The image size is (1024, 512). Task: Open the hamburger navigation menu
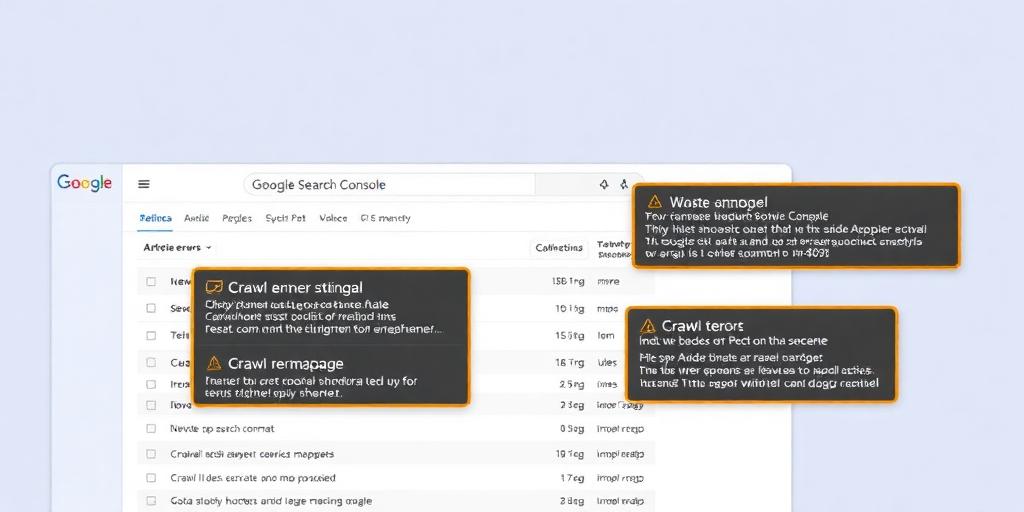[x=144, y=184]
